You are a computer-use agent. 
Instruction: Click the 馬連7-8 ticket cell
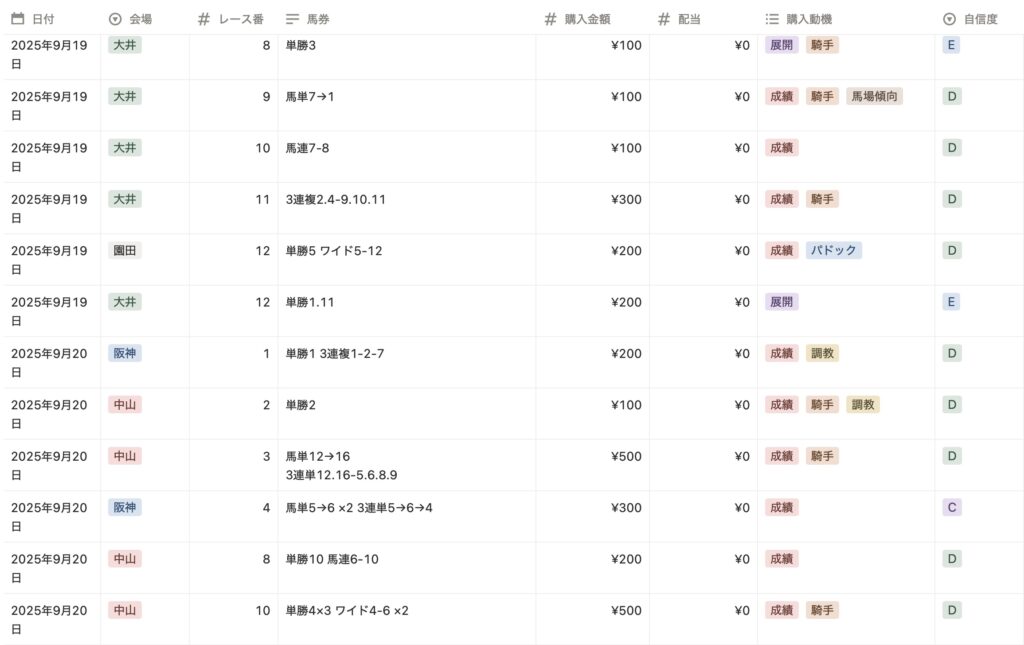(307, 148)
